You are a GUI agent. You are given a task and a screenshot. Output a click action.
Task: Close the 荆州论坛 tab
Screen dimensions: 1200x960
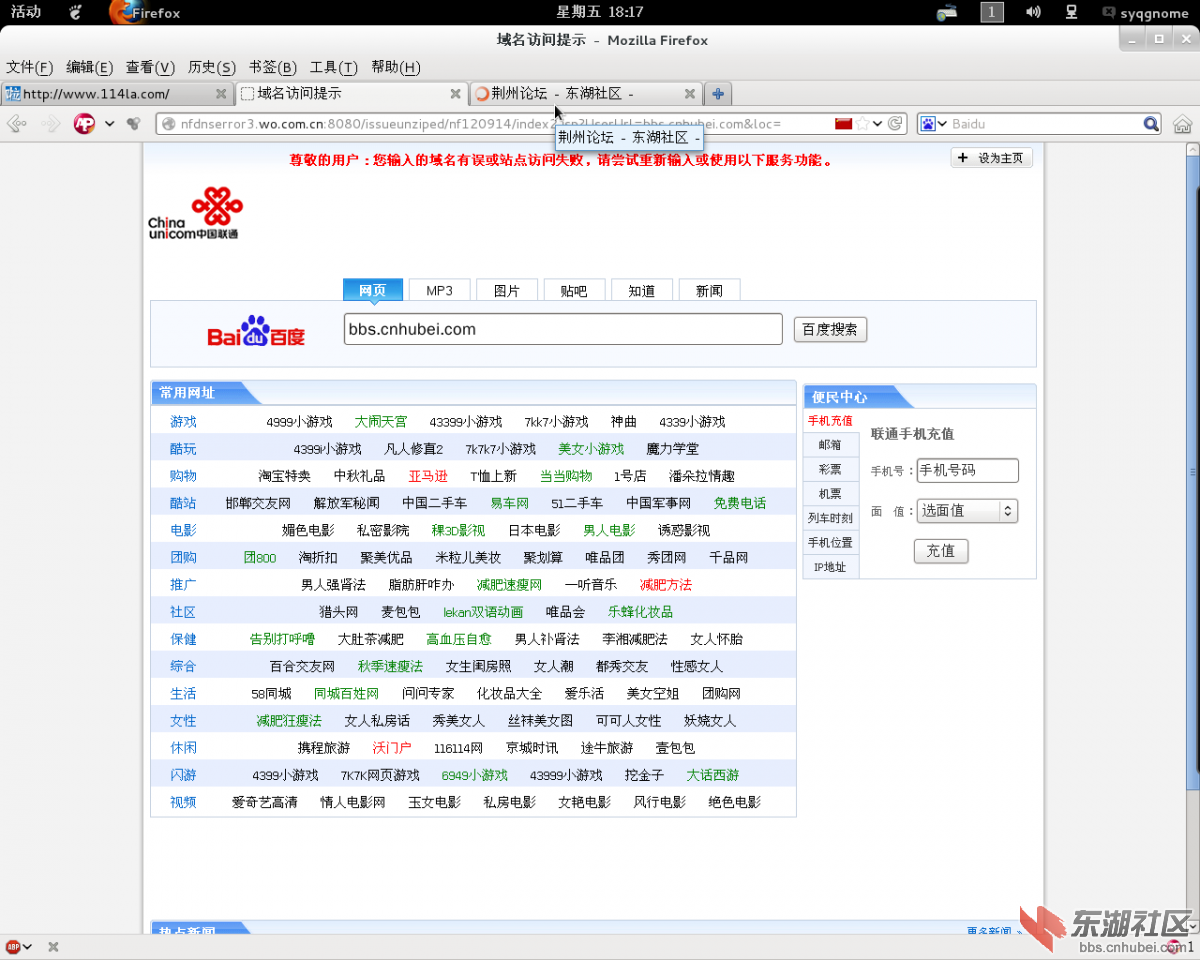689,94
